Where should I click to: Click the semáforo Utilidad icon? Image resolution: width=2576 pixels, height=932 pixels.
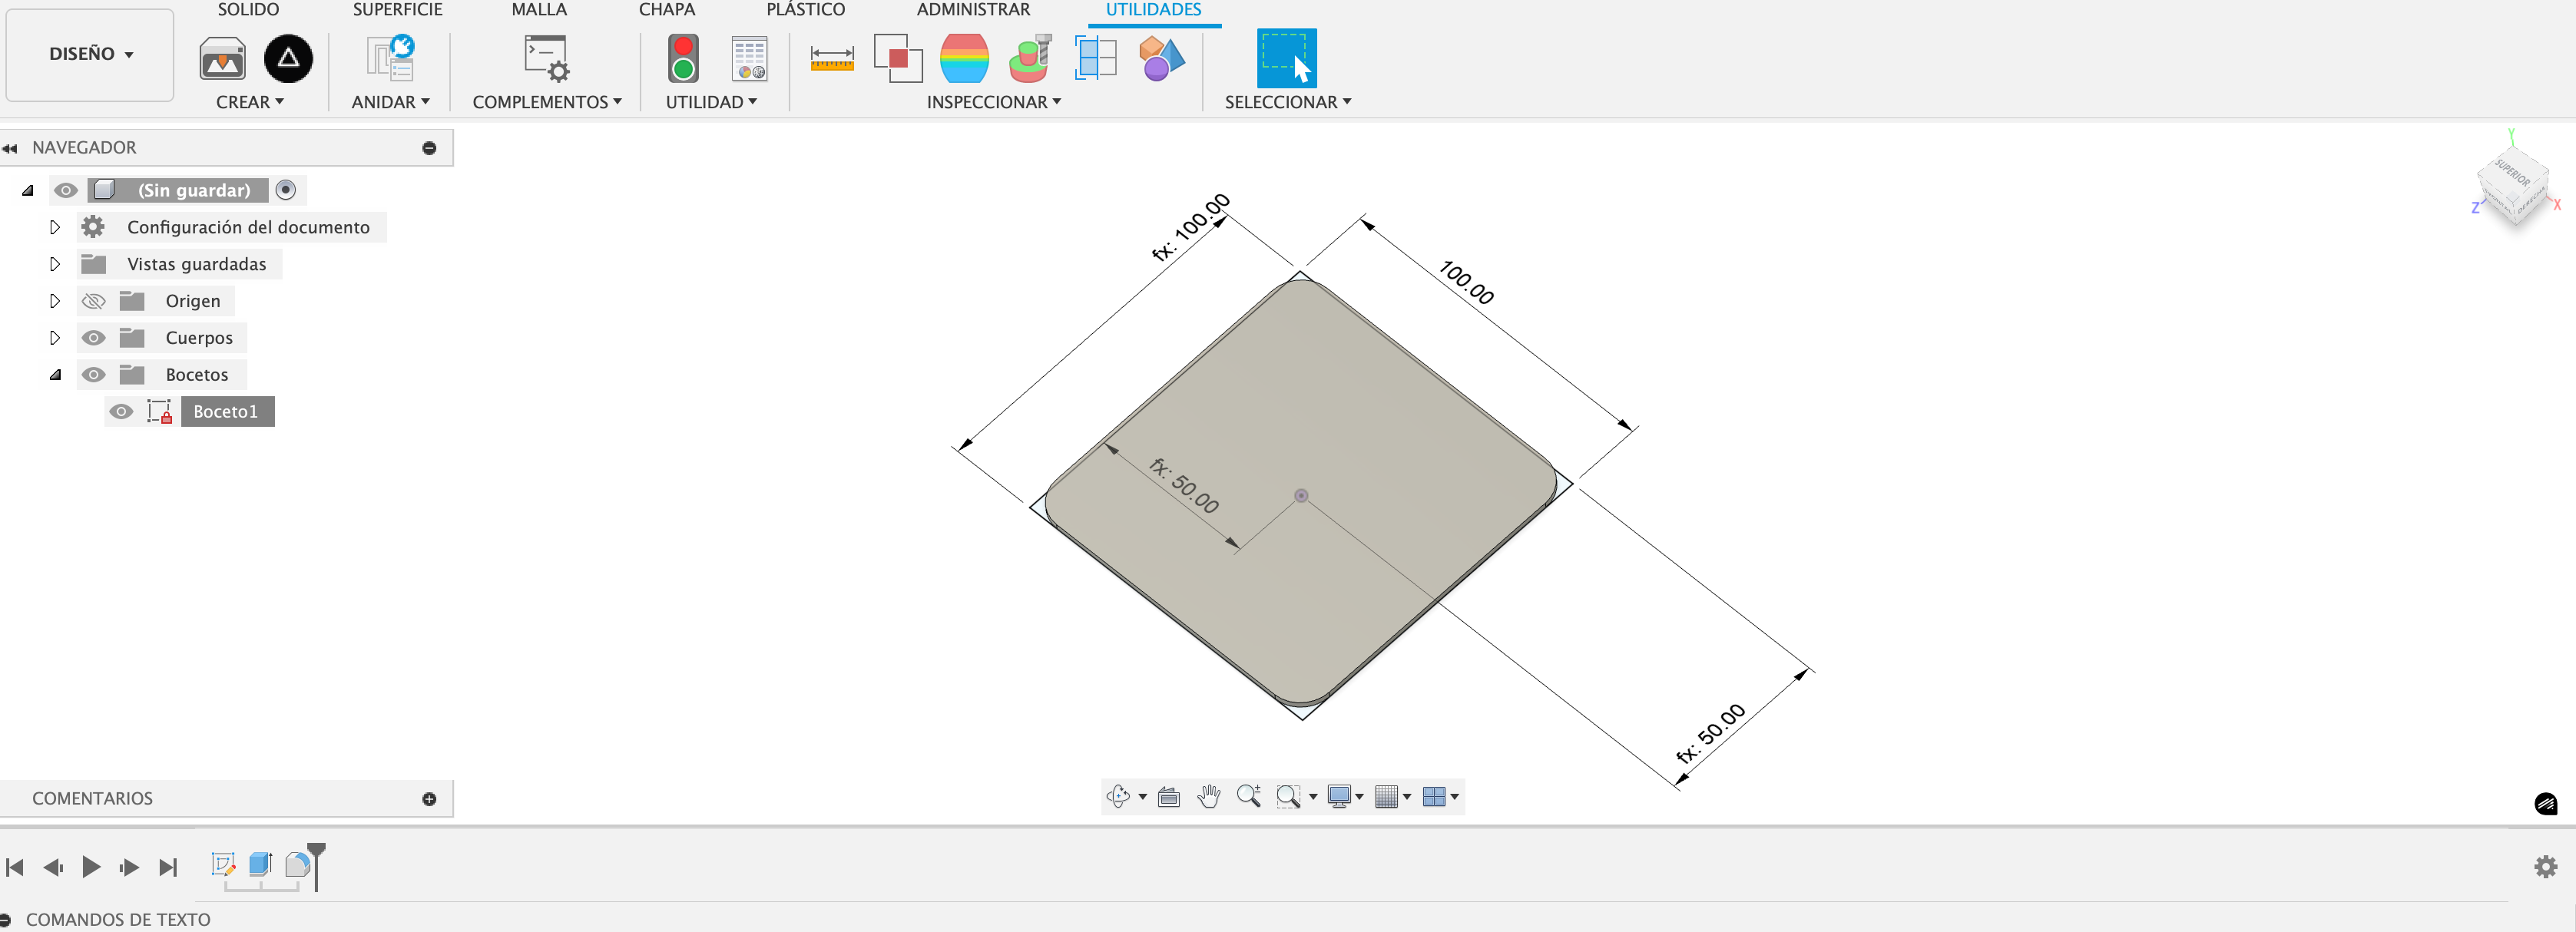[x=683, y=60]
